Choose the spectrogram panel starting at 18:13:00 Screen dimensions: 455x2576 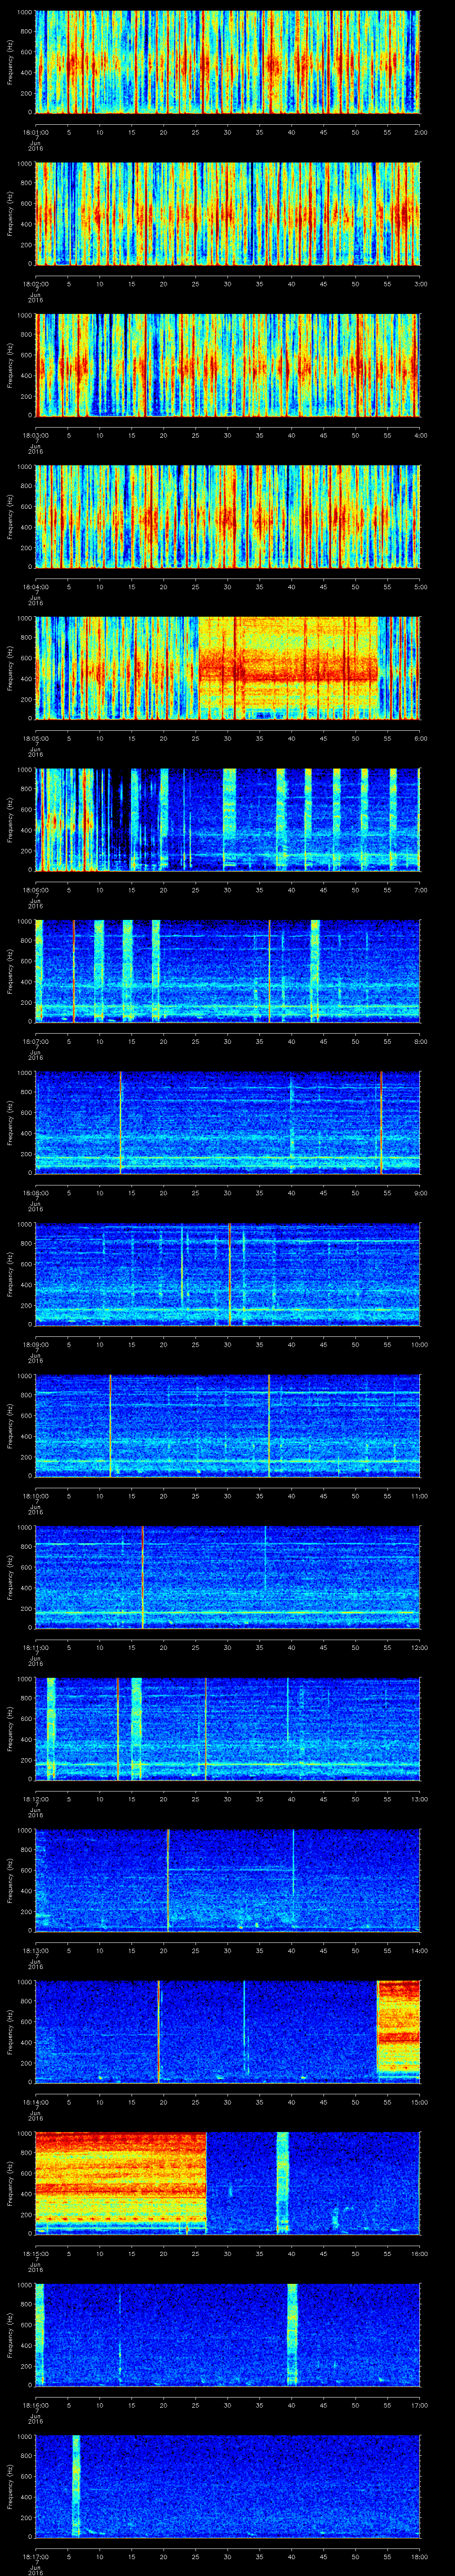pos(227,1880)
